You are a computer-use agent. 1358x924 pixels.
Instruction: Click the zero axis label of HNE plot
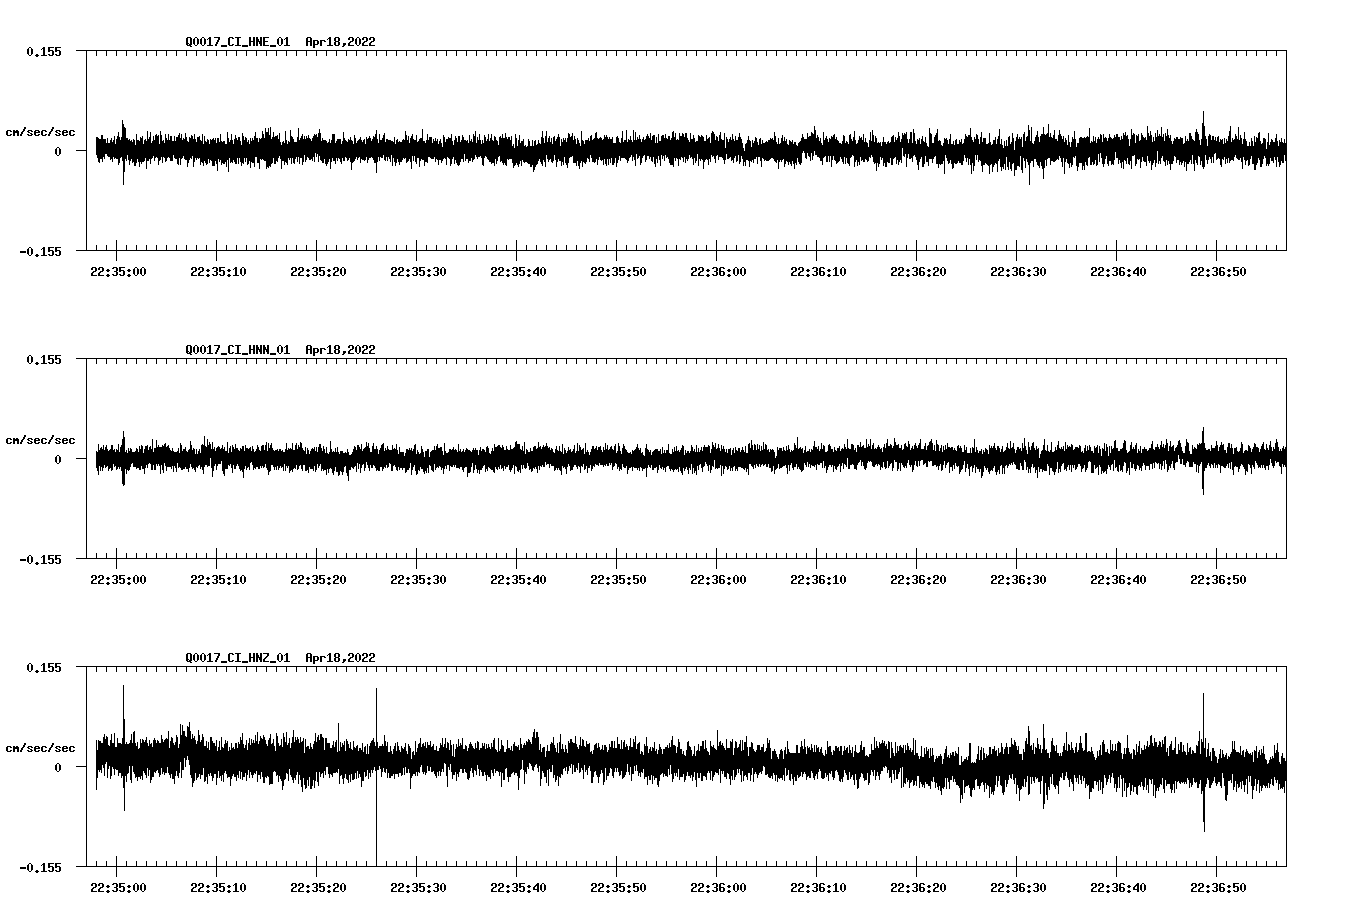point(58,151)
